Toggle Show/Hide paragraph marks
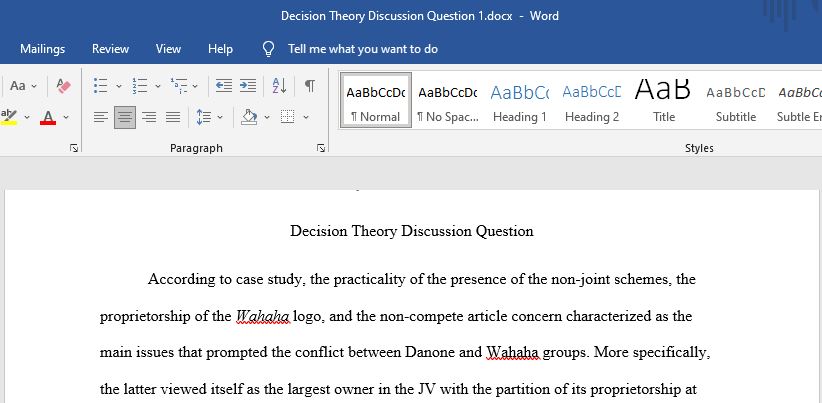This screenshot has width=822, height=403. click(310, 85)
